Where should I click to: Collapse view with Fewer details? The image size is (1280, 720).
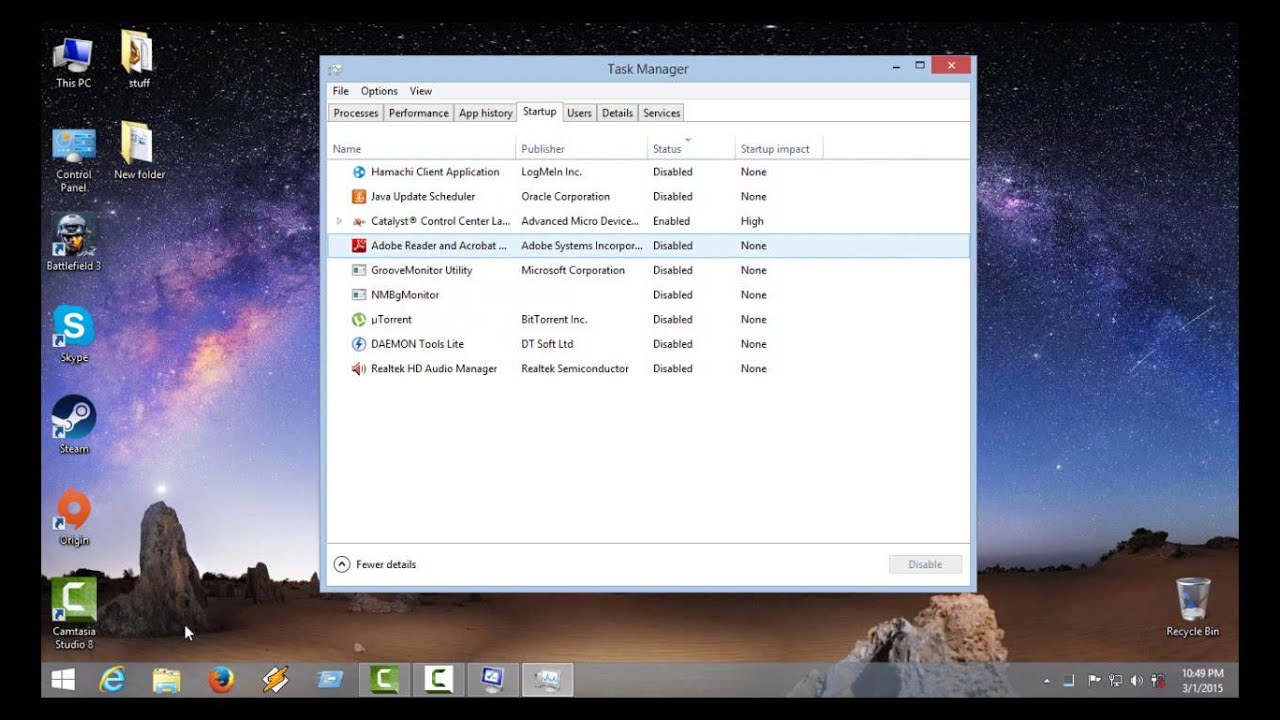point(375,564)
